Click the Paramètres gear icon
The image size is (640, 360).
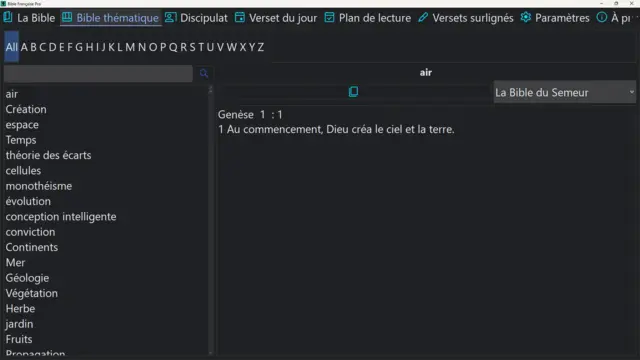pyautogui.click(x=526, y=18)
